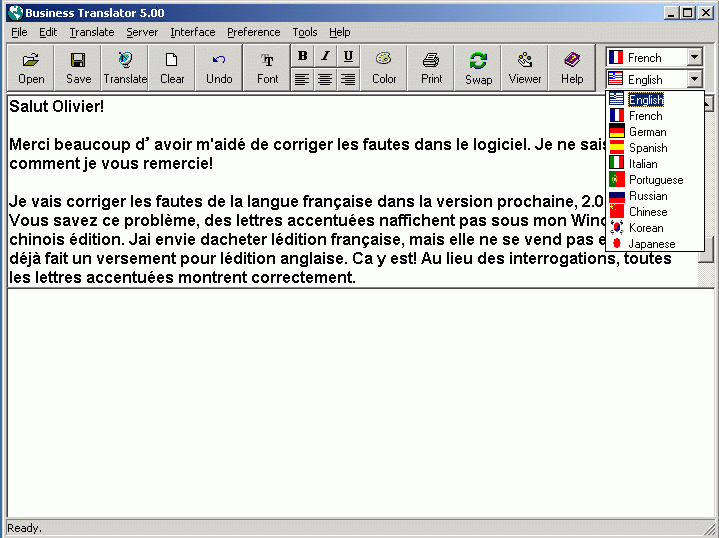This screenshot has width=719, height=538.
Task: Open the Interface menu
Action: tap(193, 32)
